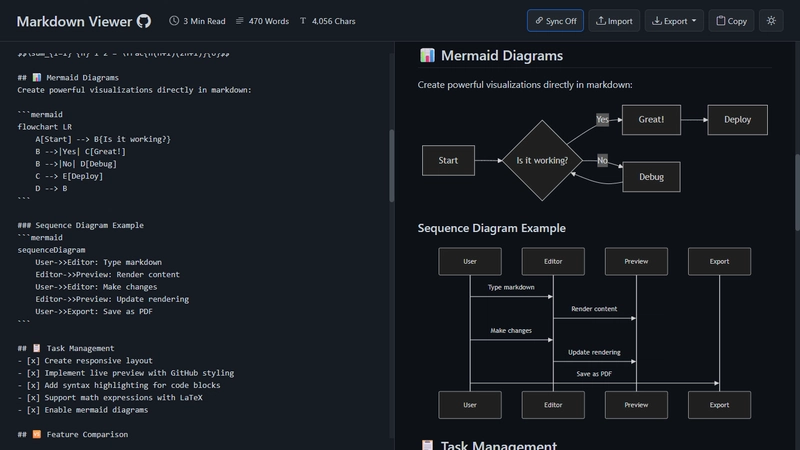Click the 'Add syntax highlighting for code blocks' line
Screen dimensions: 800x450
point(119,385)
